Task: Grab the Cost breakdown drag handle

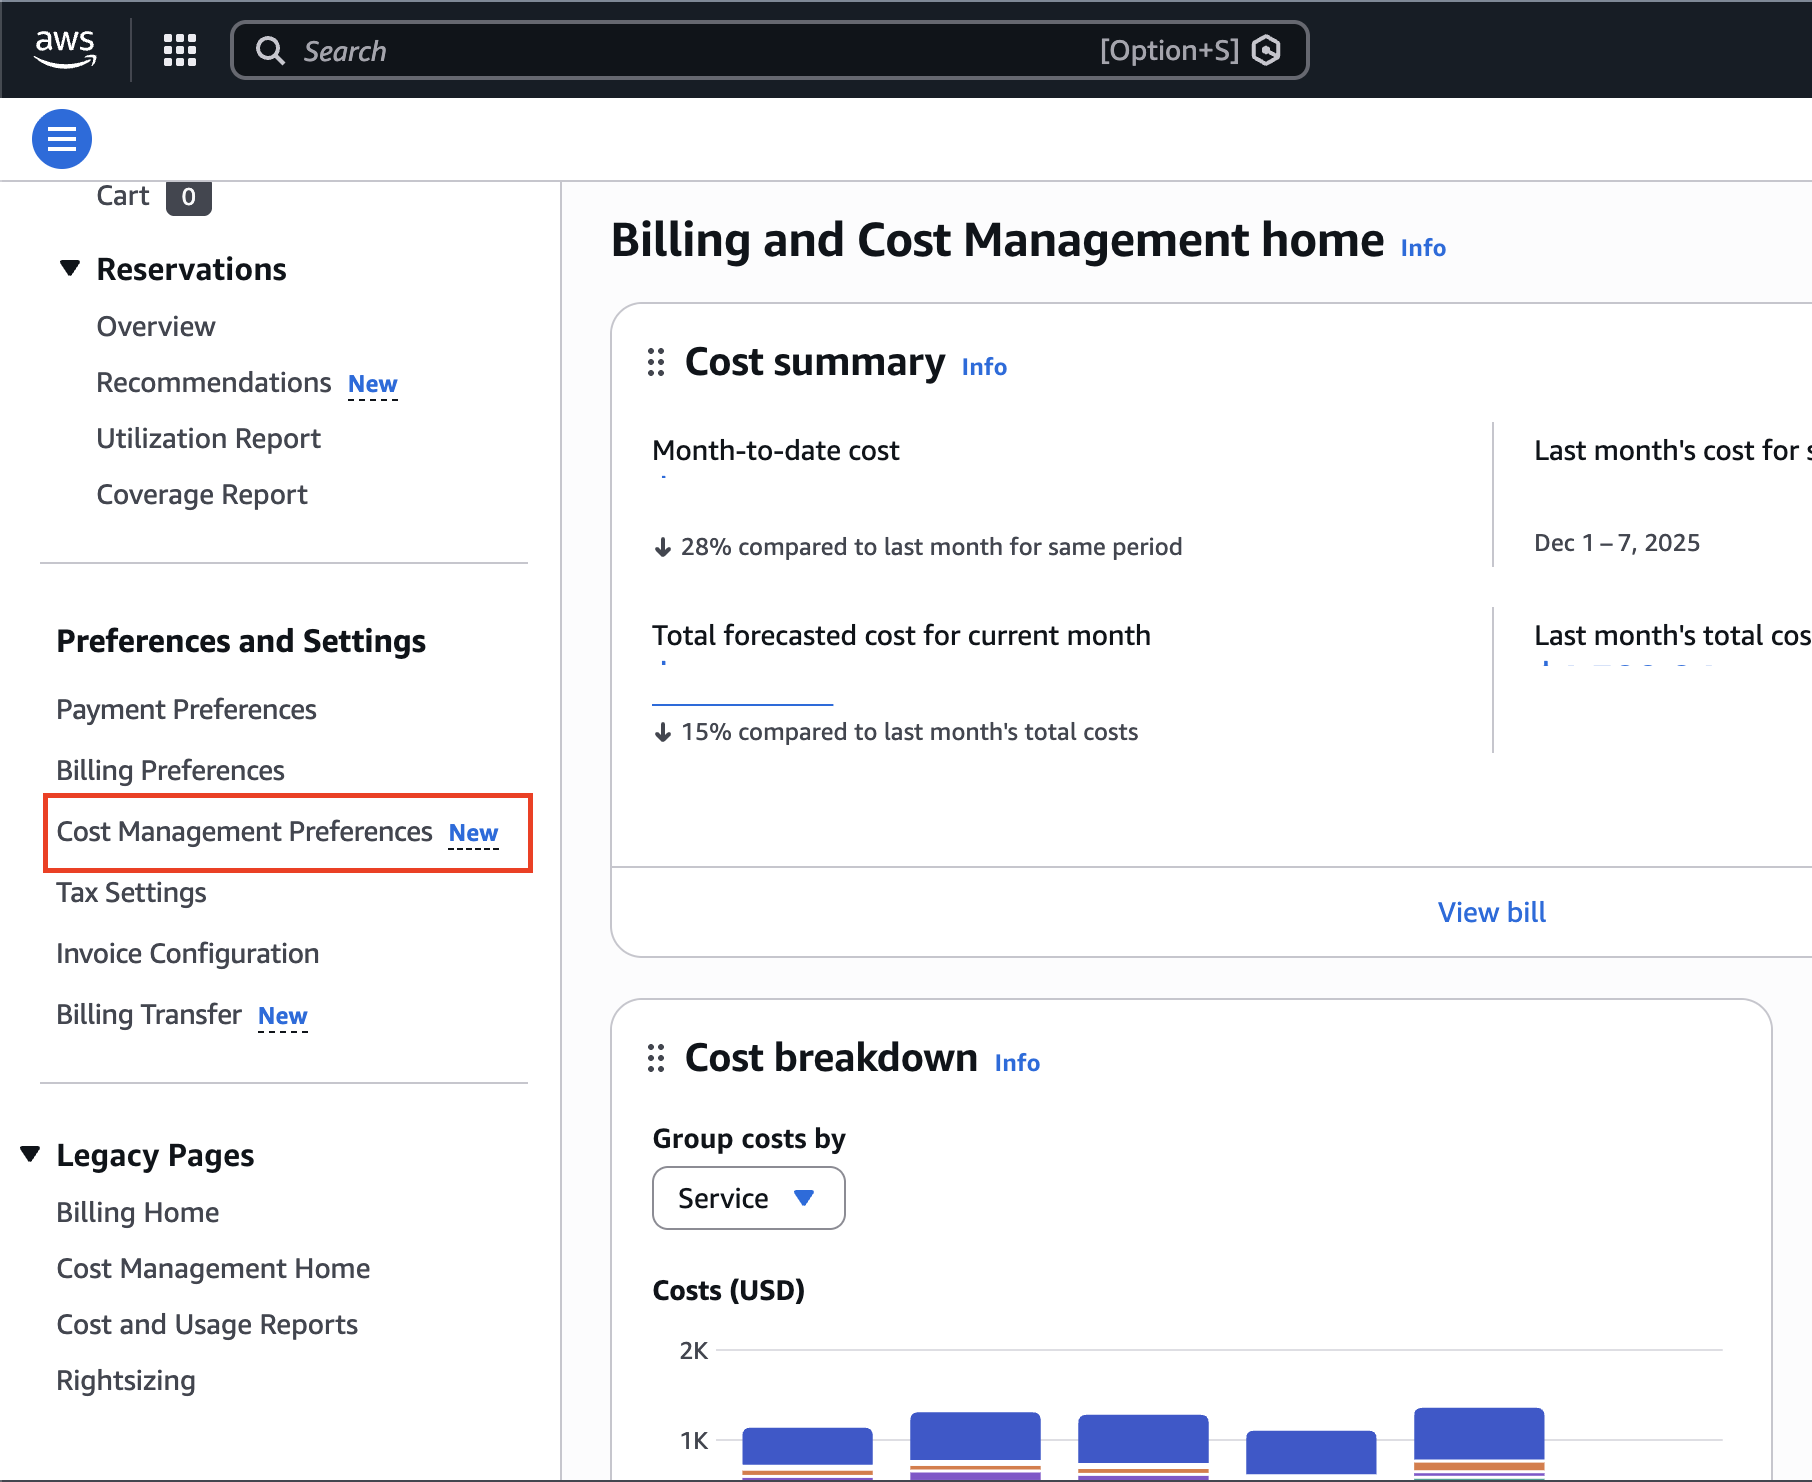Action: pyautogui.click(x=656, y=1058)
